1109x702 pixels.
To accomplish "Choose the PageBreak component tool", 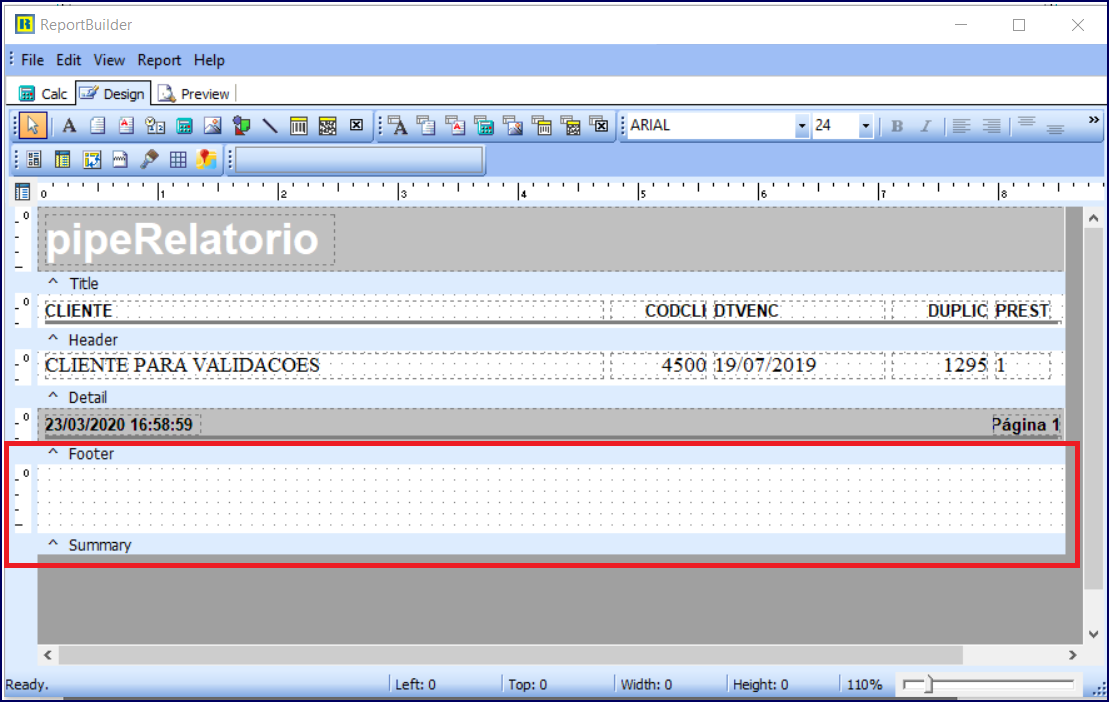I will click(x=120, y=160).
